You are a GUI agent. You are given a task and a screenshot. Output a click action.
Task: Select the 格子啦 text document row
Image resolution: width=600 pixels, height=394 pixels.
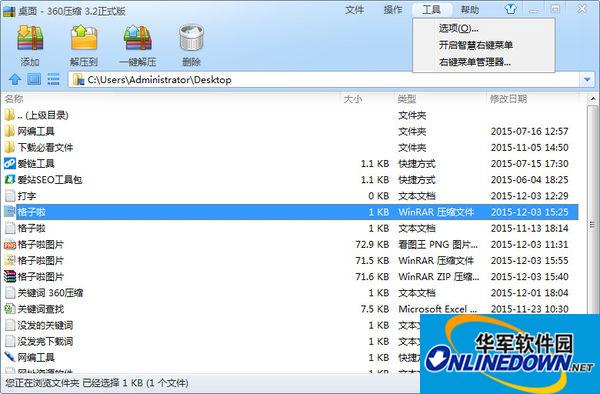tap(291, 228)
